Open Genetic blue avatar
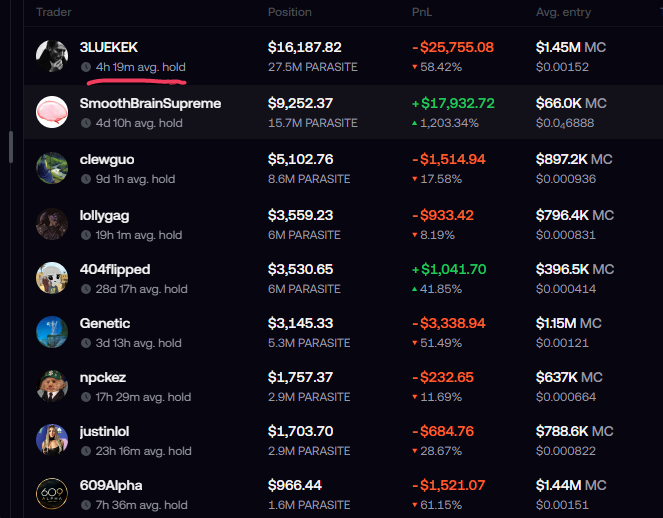Screen dimensions: 663x518 coord(52,332)
